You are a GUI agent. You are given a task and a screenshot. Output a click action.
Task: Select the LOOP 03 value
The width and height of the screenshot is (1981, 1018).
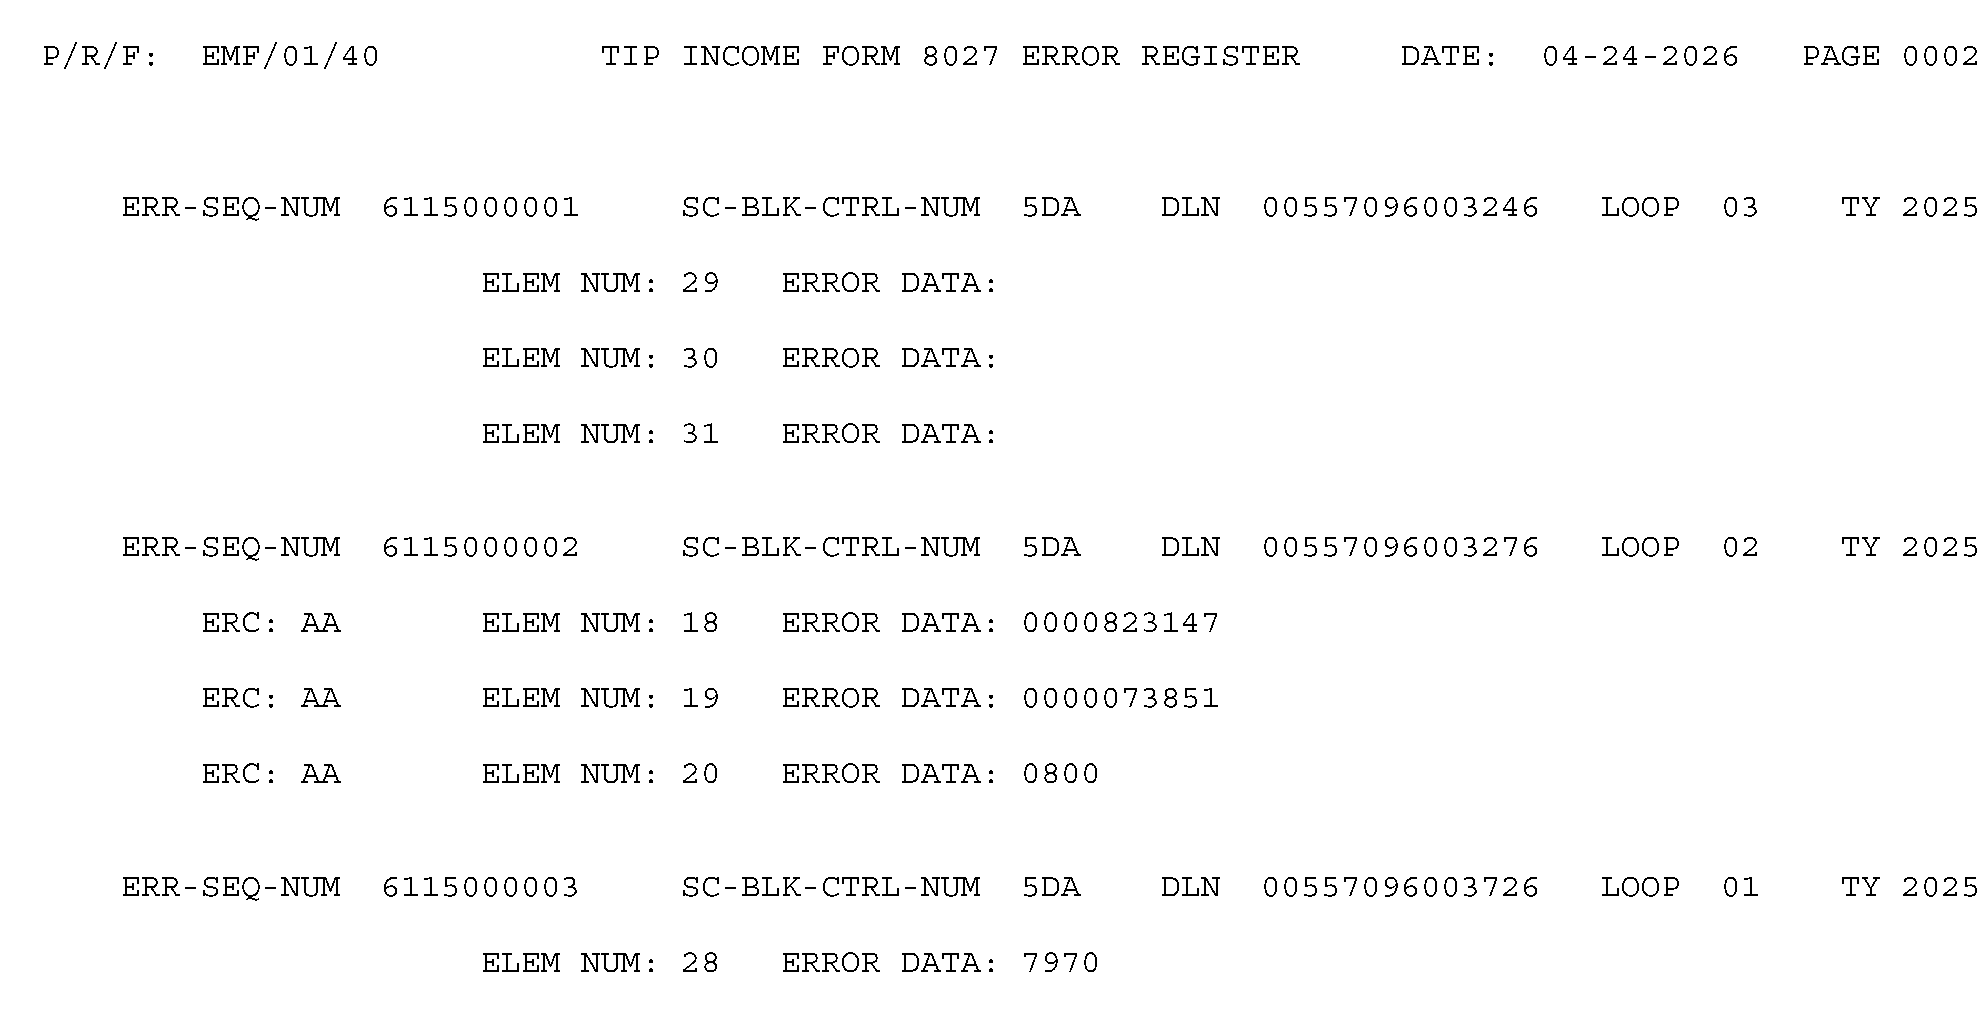coord(1740,208)
